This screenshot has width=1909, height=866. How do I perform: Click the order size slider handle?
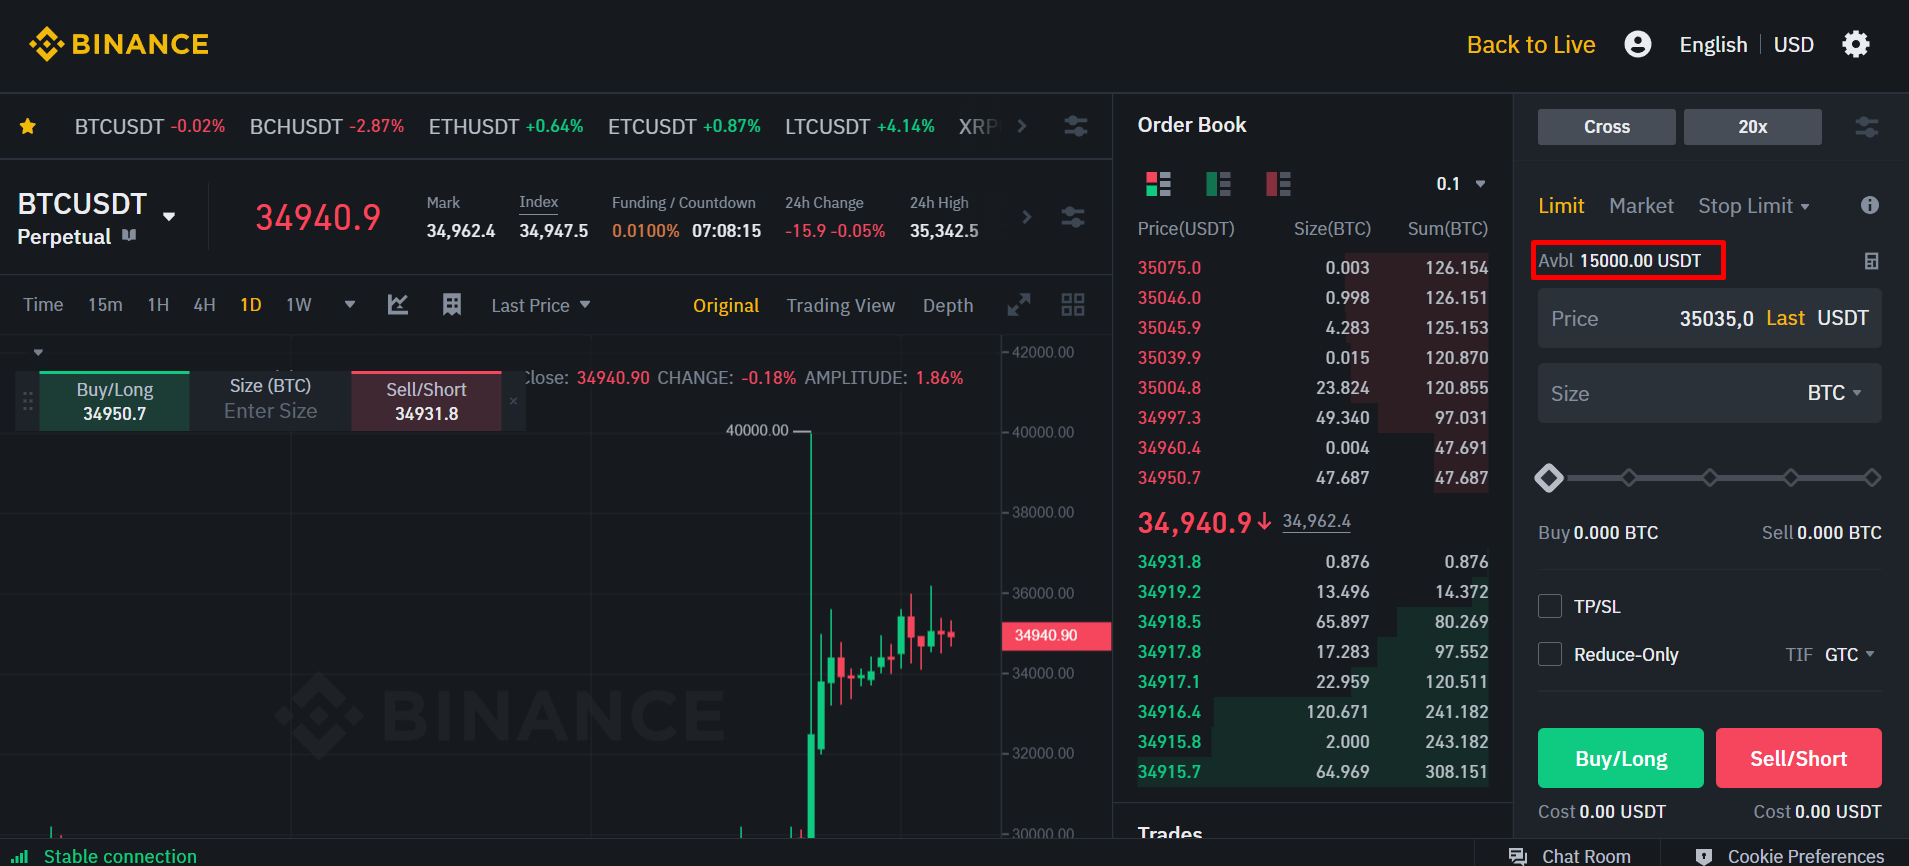coord(1549,478)
